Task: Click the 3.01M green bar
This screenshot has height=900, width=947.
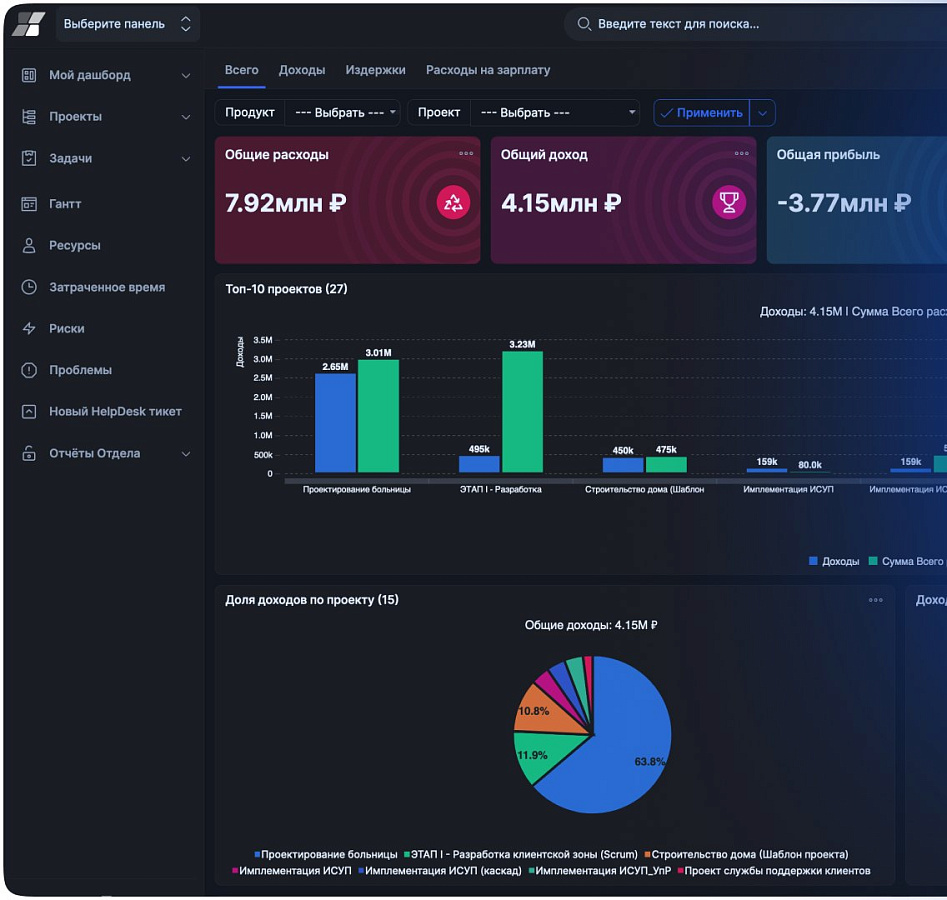Action: (378, 416)
